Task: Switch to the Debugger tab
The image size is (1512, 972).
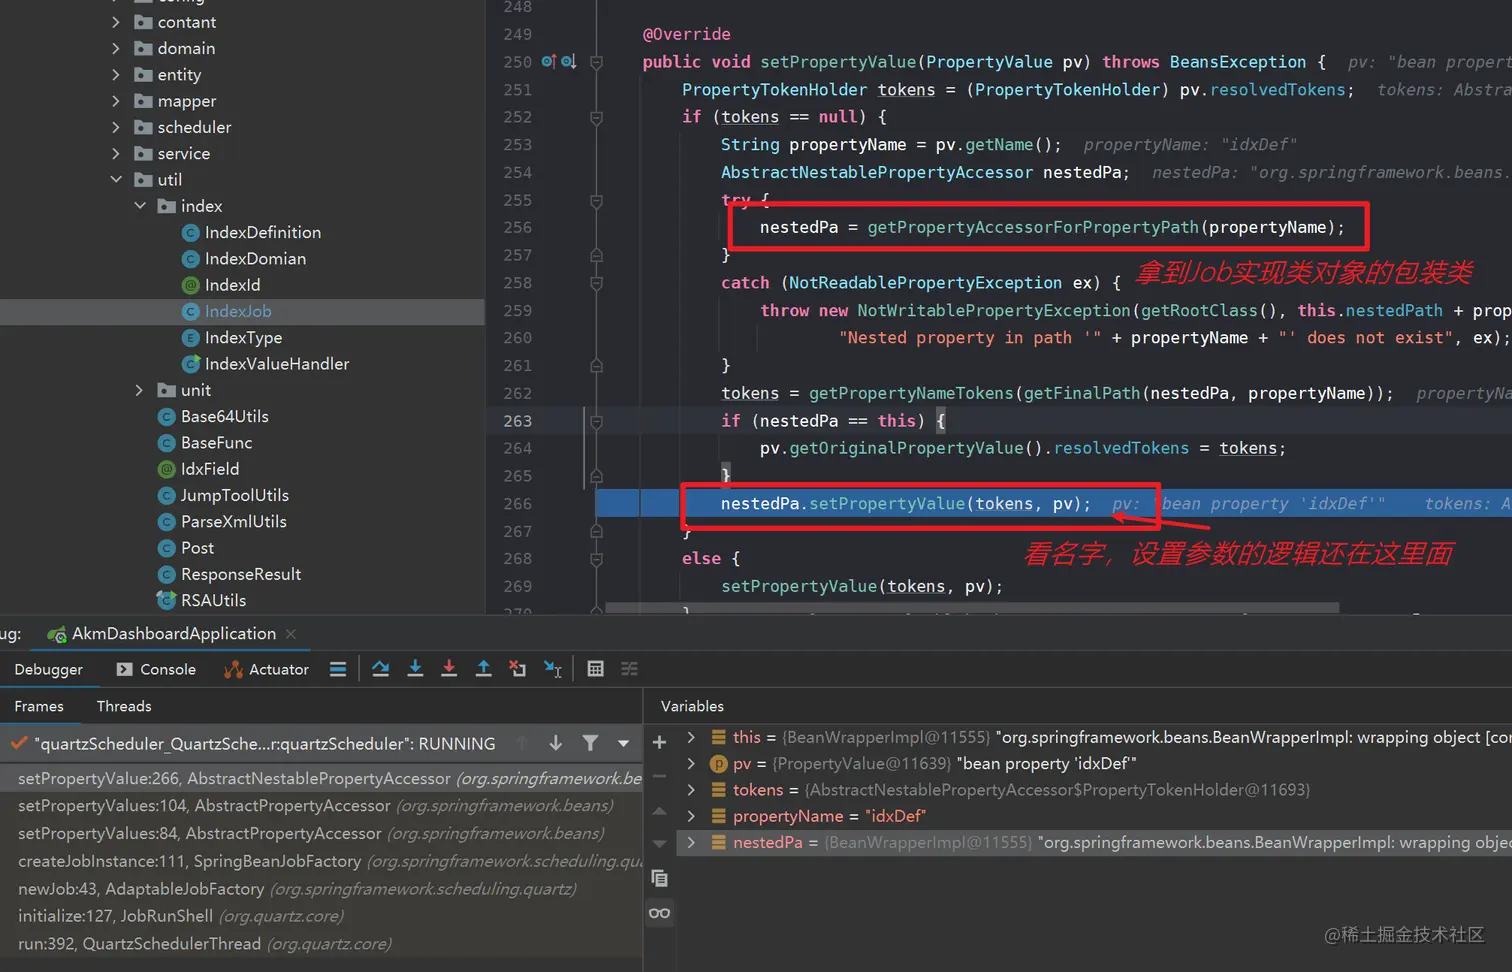Action: pyautogui.click(x=48, y=669)
